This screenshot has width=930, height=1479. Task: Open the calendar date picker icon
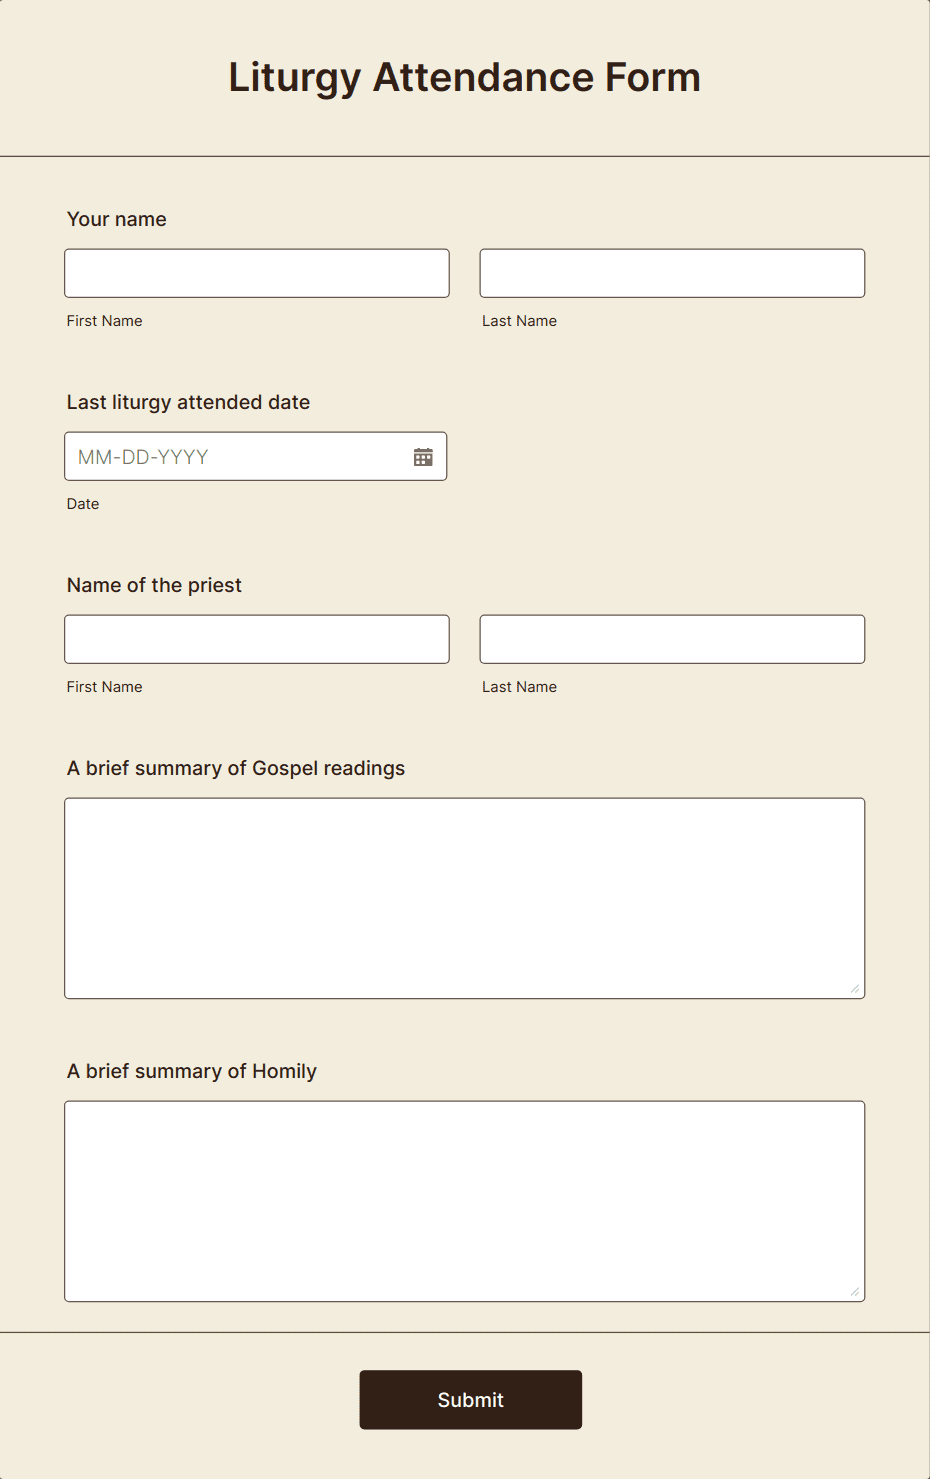point(423,457)
